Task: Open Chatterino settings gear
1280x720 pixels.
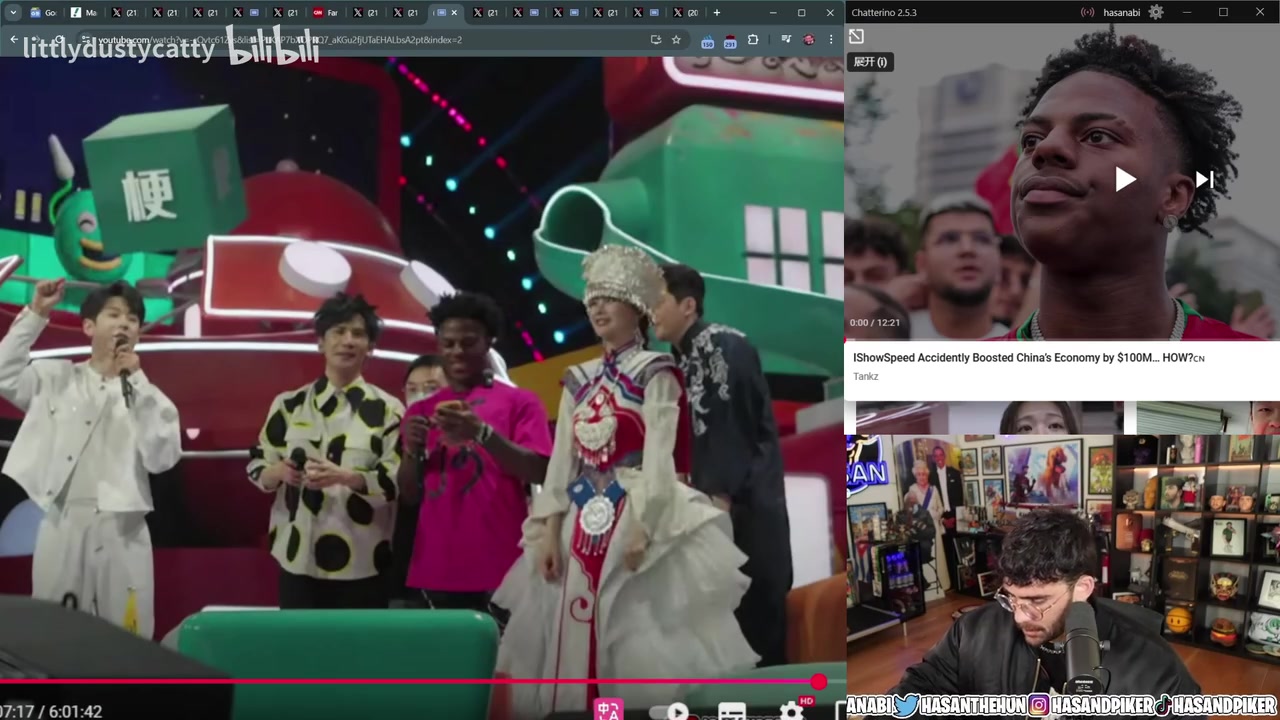Action: (x=1156, y=12)
